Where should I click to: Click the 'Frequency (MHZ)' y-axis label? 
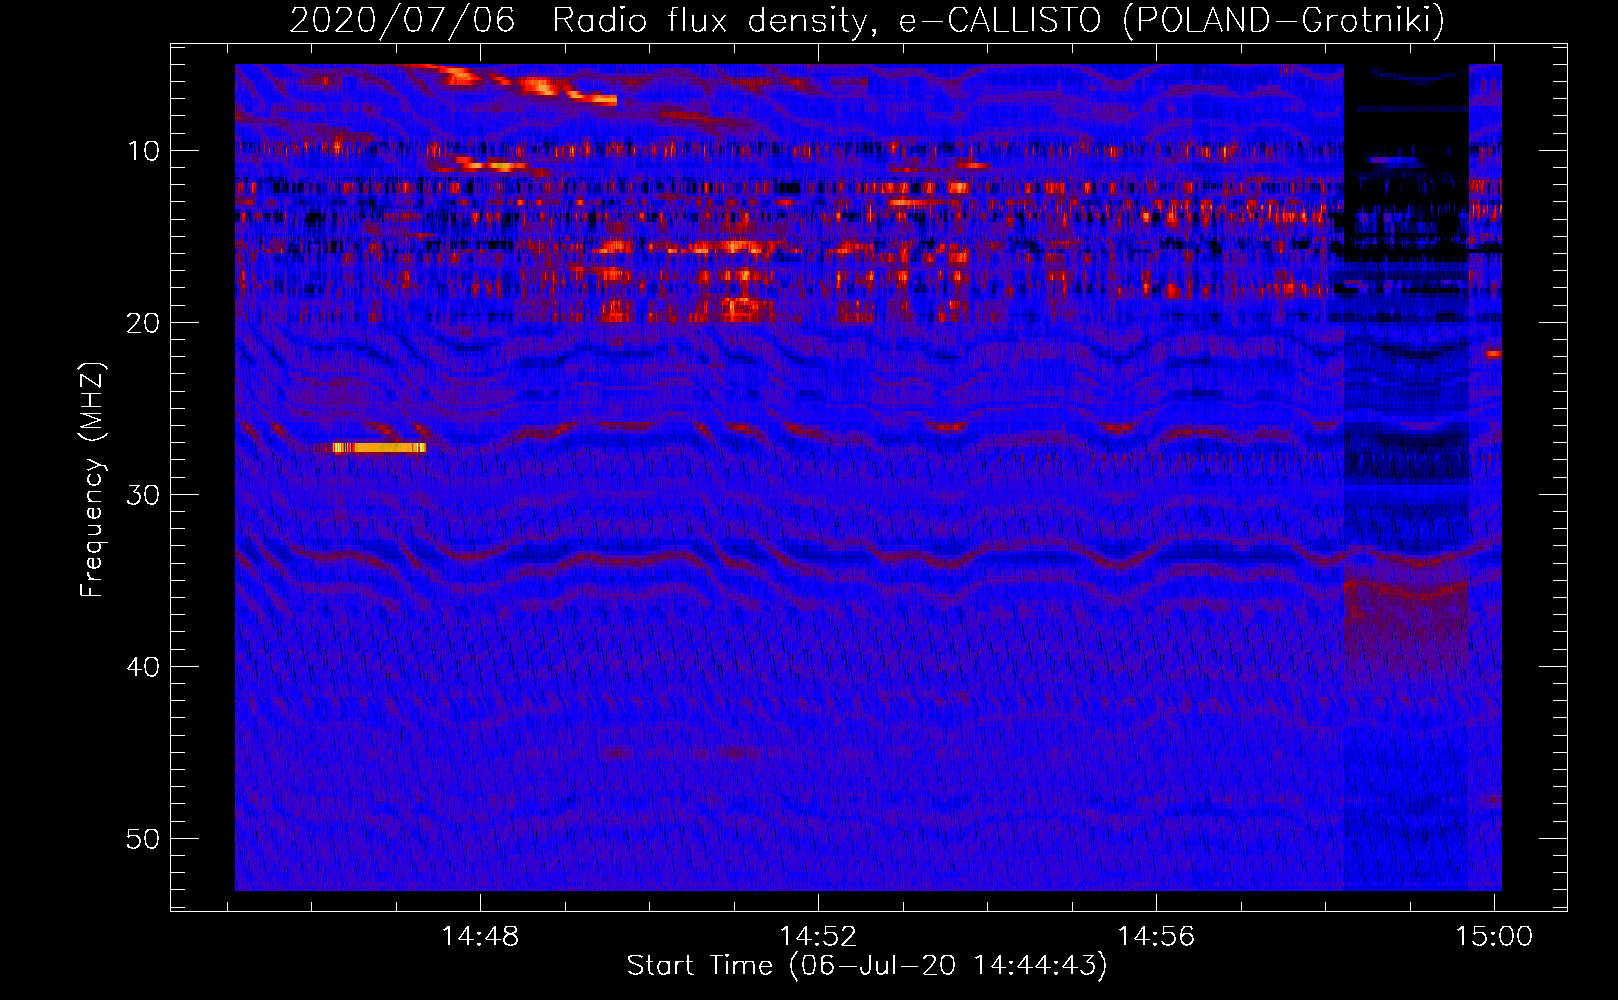coord(92,480)
